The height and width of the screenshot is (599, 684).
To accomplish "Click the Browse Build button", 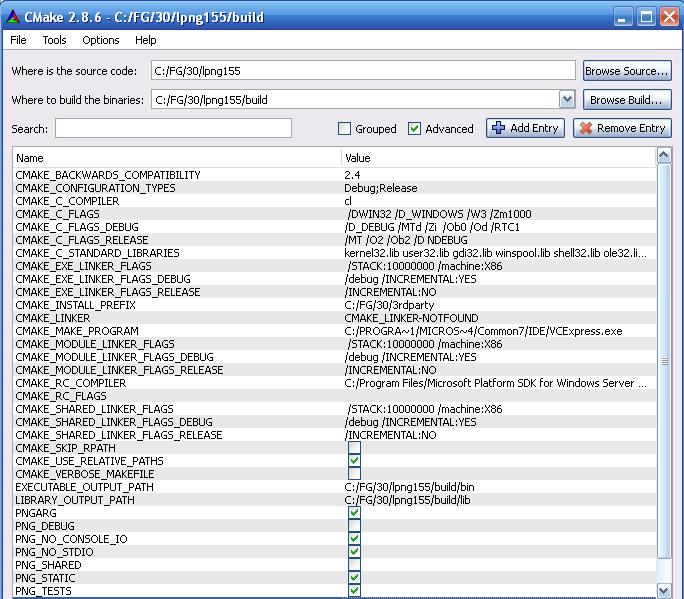I will [627, 100].
